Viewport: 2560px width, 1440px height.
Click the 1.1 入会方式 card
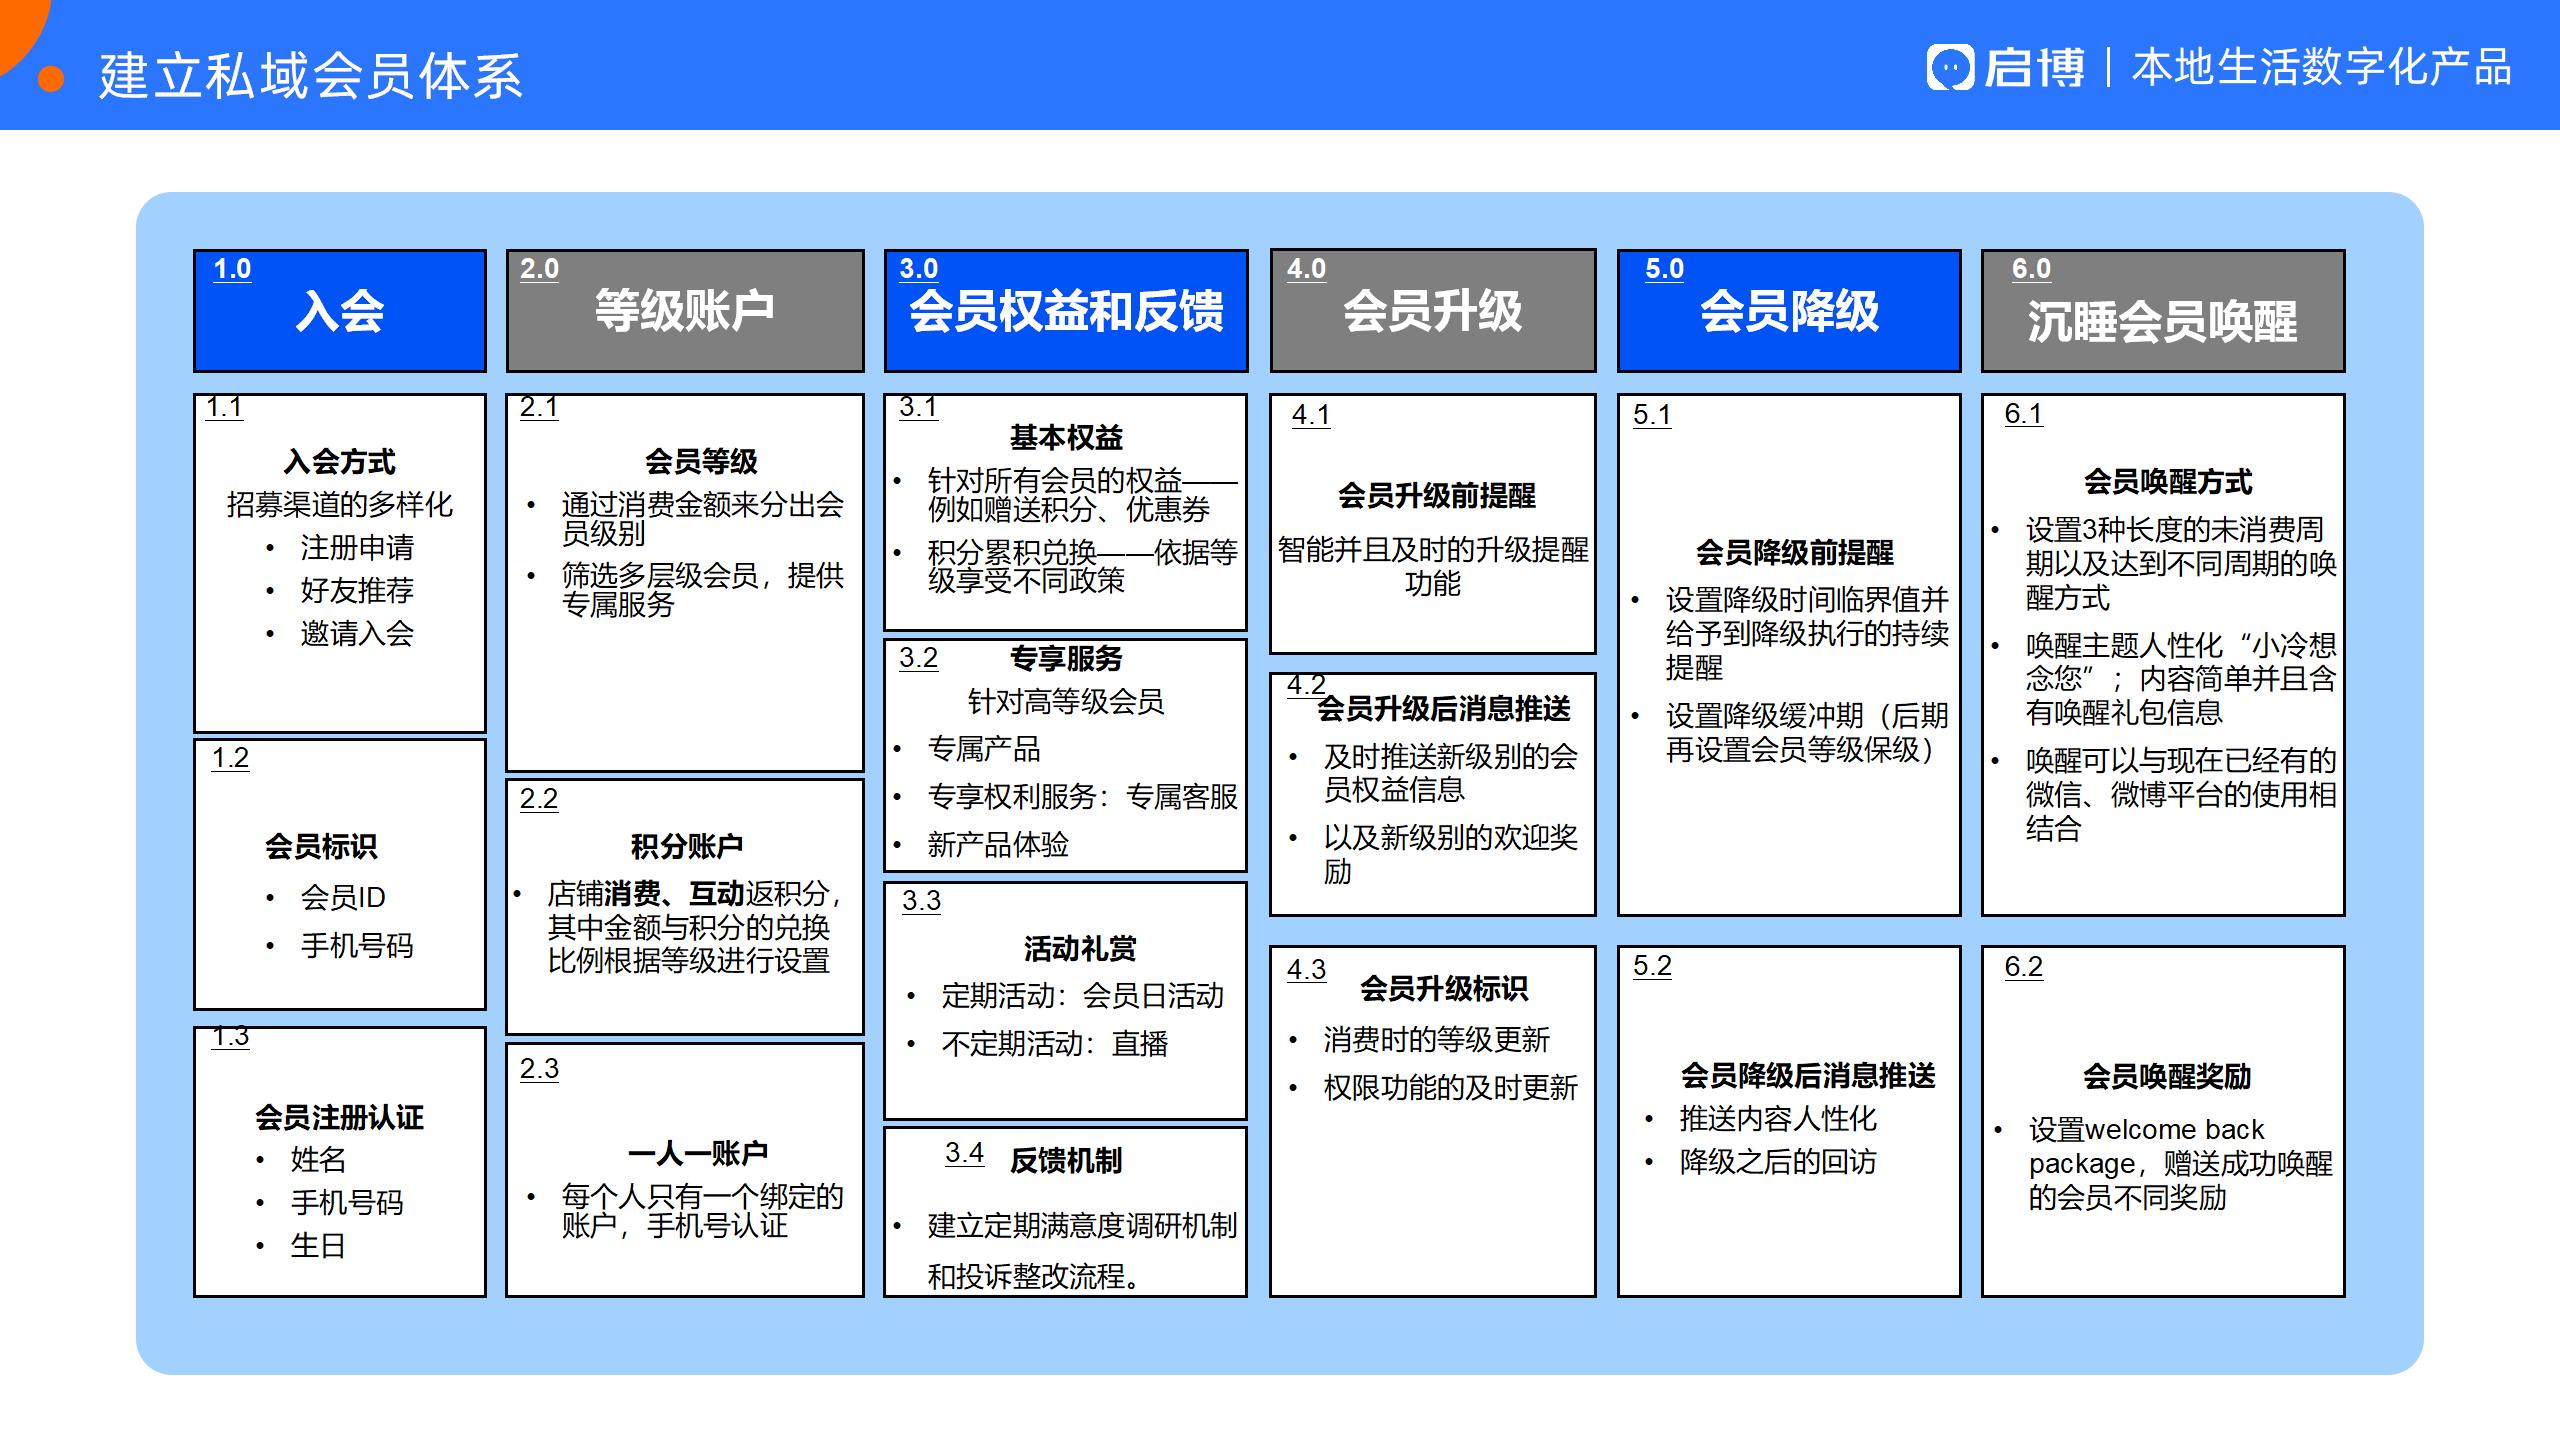pos(340,562)
